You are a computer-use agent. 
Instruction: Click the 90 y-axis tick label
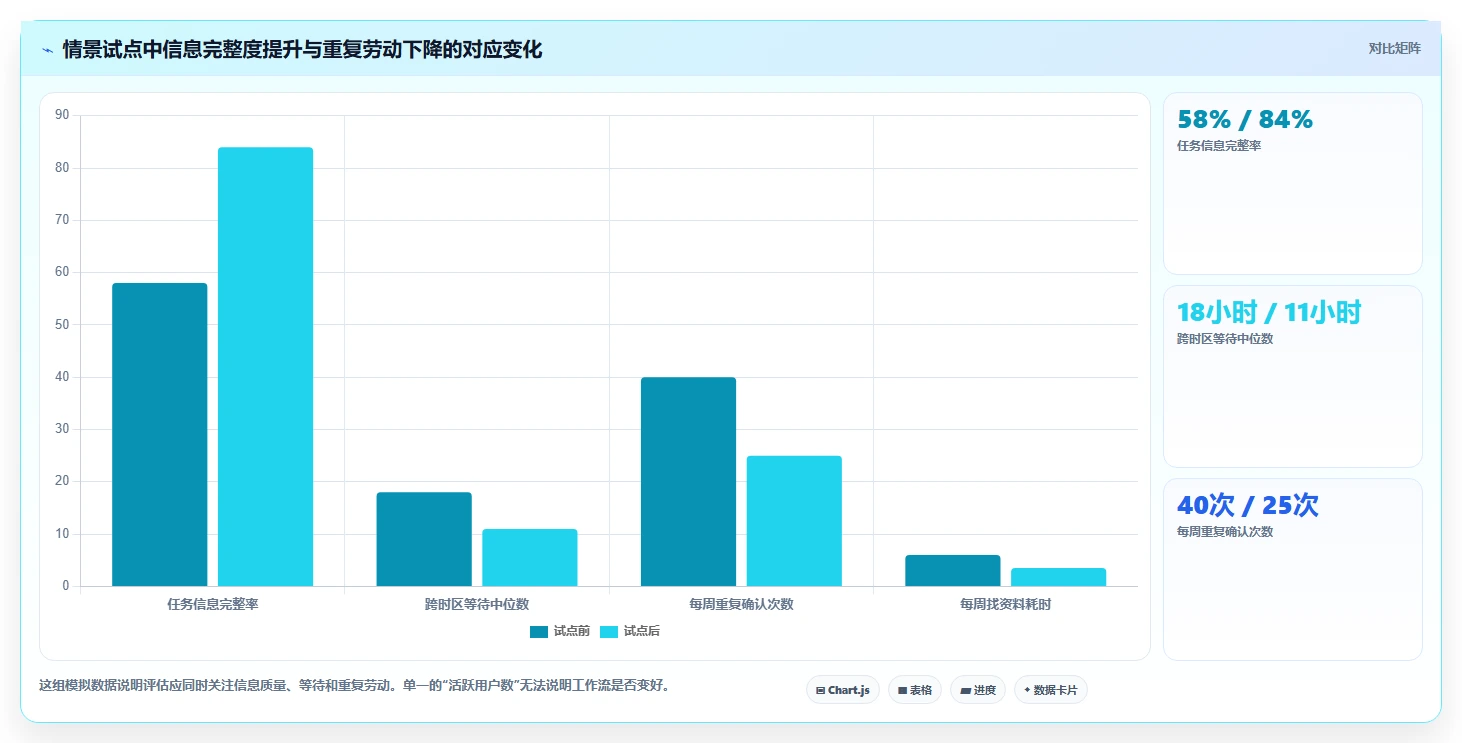click(x=62, y=115)
